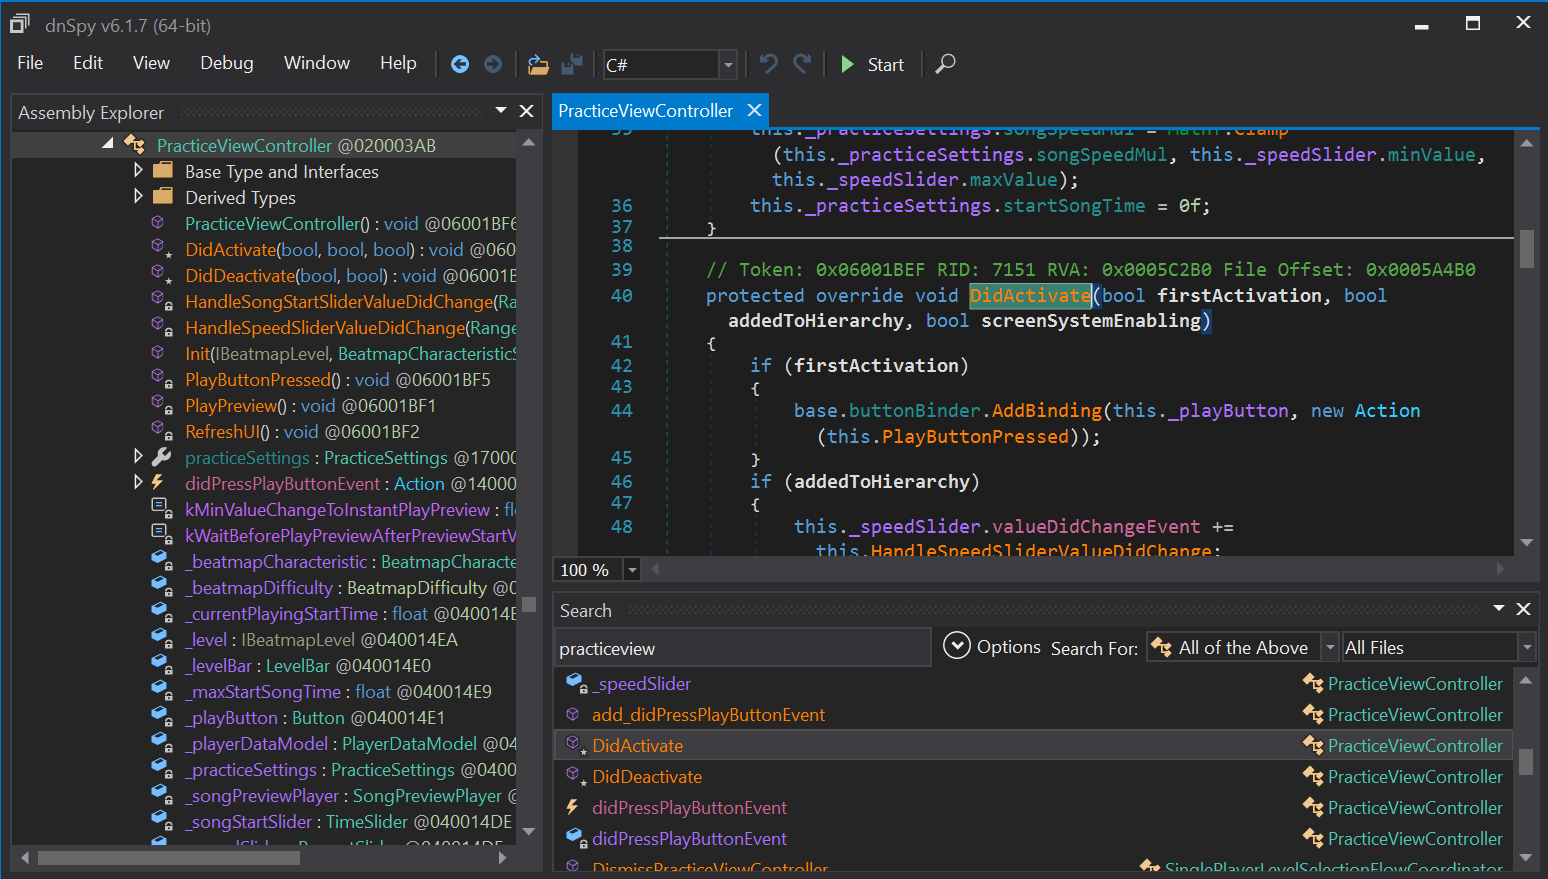The height and width of the screenshot is (879, 1548).
Task: Expand the search Options toggle
Action: pos(957,647)
